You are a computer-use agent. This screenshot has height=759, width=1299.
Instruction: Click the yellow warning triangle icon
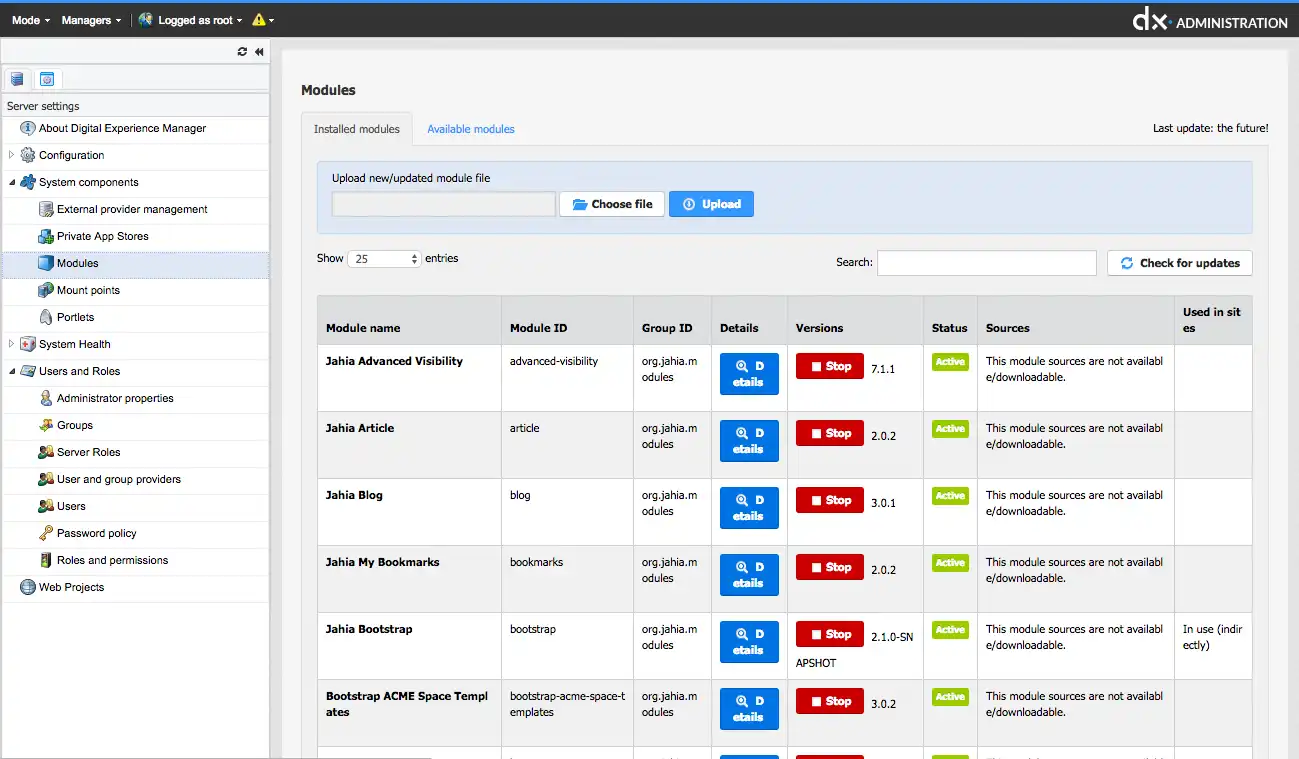click(x=259, y=20)
